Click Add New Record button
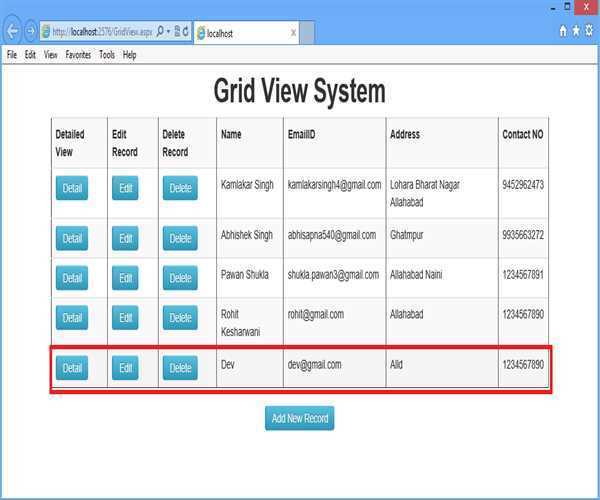Screen dimensions: 600x500 coord(299,418)
